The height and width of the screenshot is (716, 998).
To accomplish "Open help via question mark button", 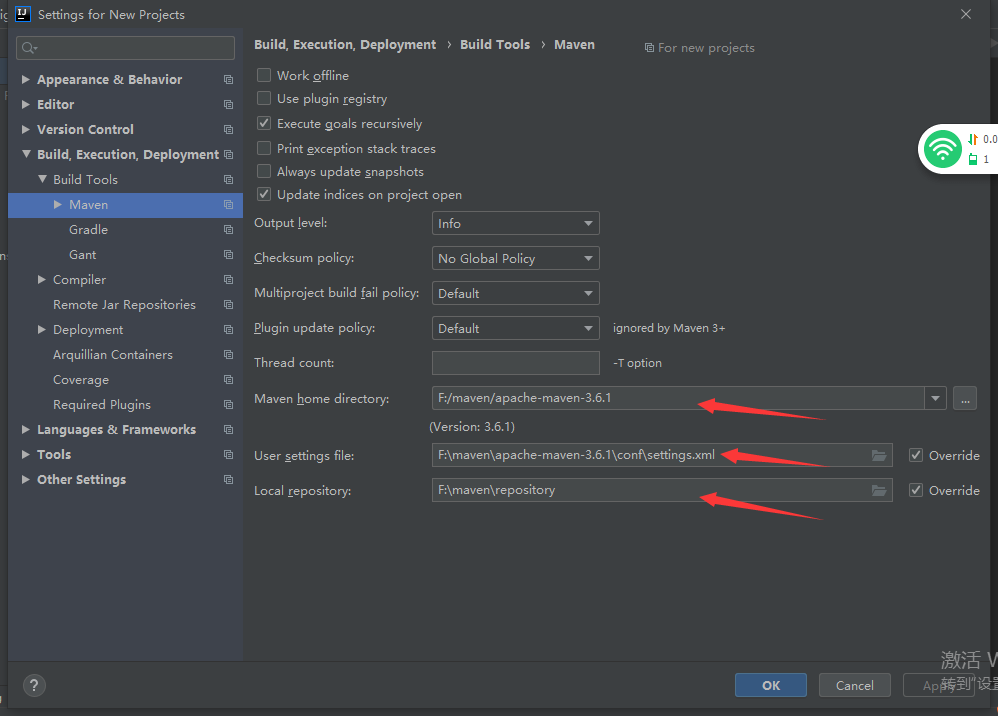I will (34, 685).
